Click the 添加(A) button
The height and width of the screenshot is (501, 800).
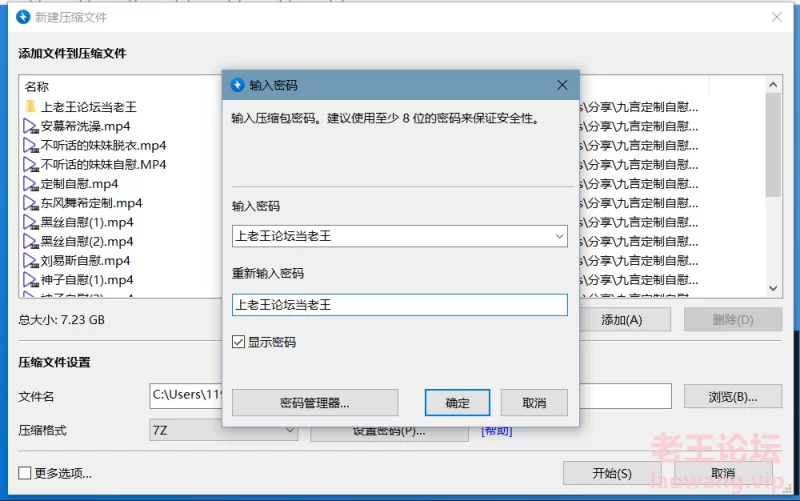(x=621, y=320)
